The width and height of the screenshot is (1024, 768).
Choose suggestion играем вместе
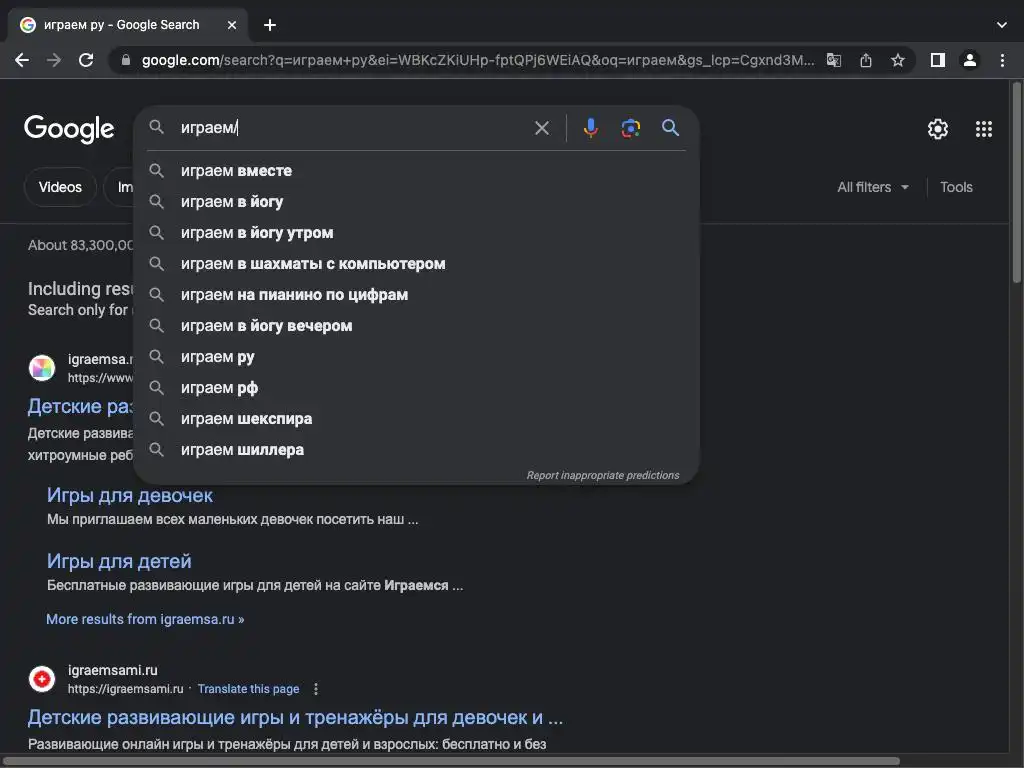coord(416,171)
